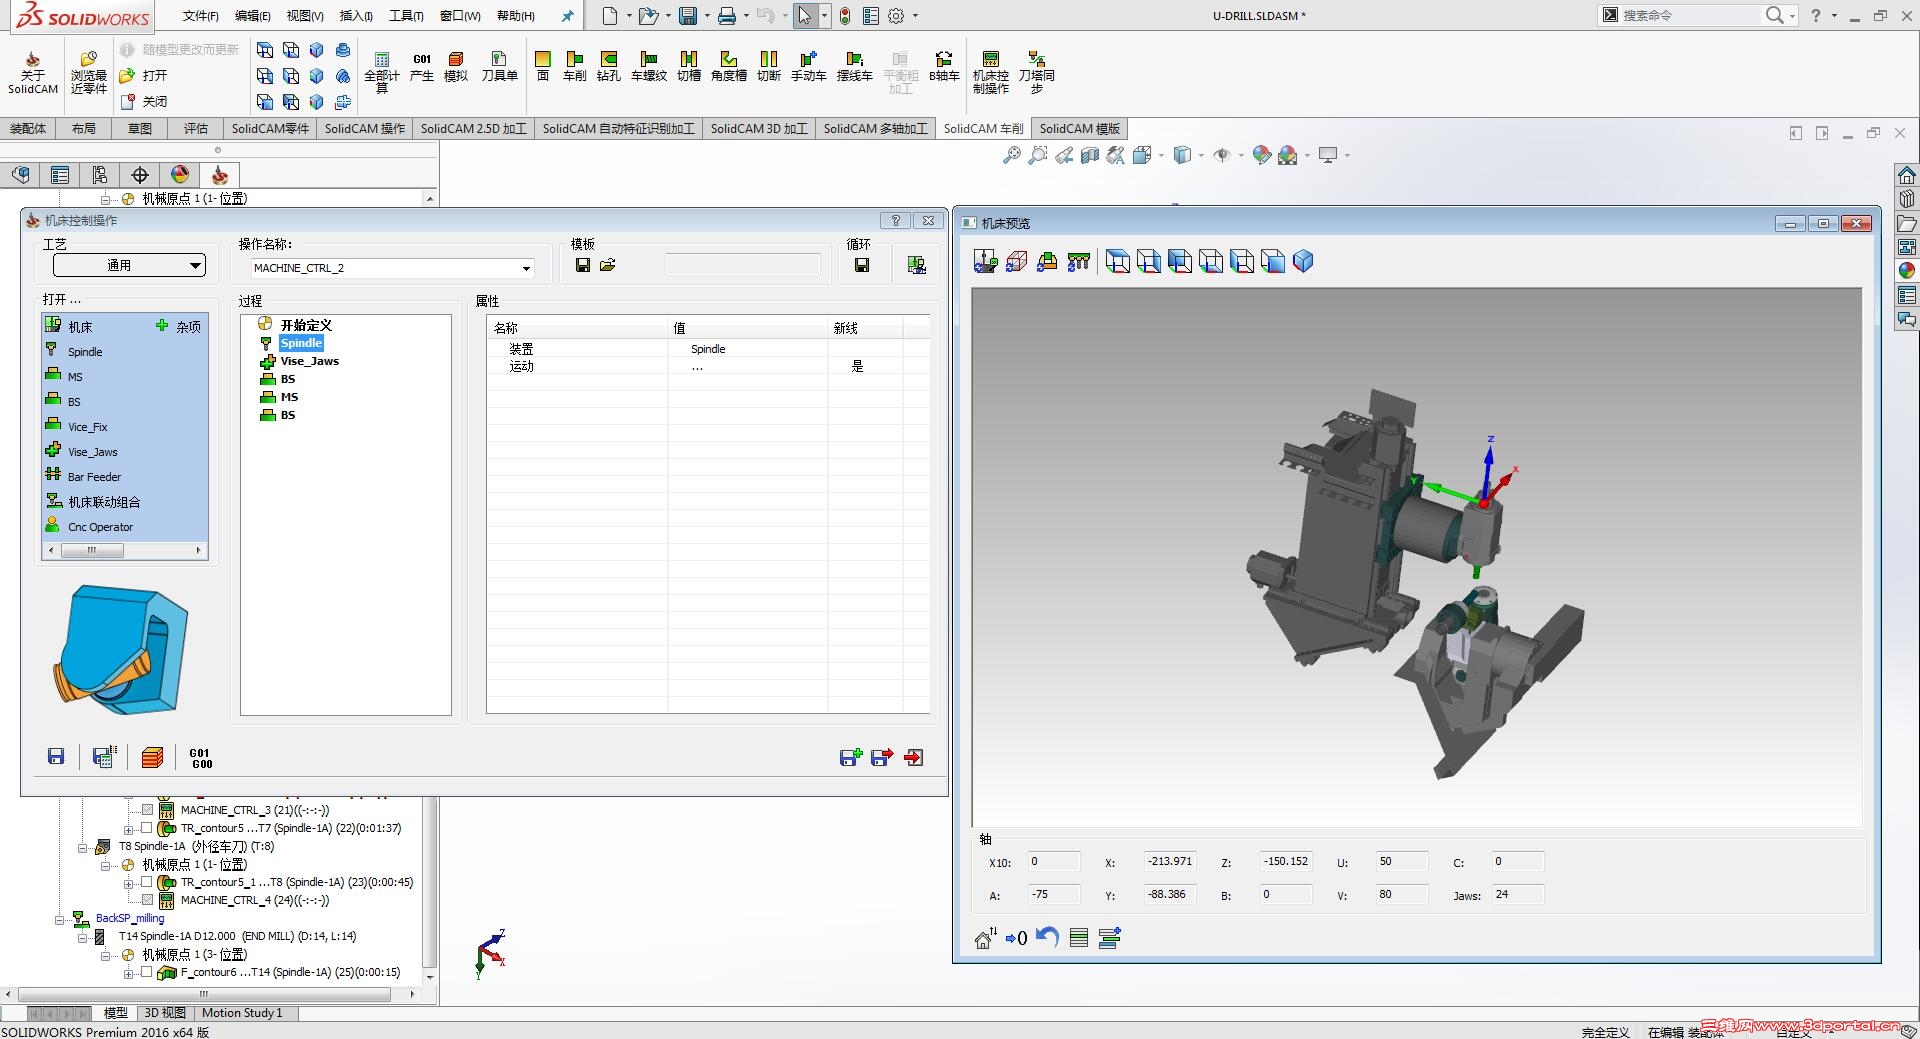Click the 搜索命令 search box
The image size is (1920, 1039).
pyautogui.click(x=1688, y=15)
